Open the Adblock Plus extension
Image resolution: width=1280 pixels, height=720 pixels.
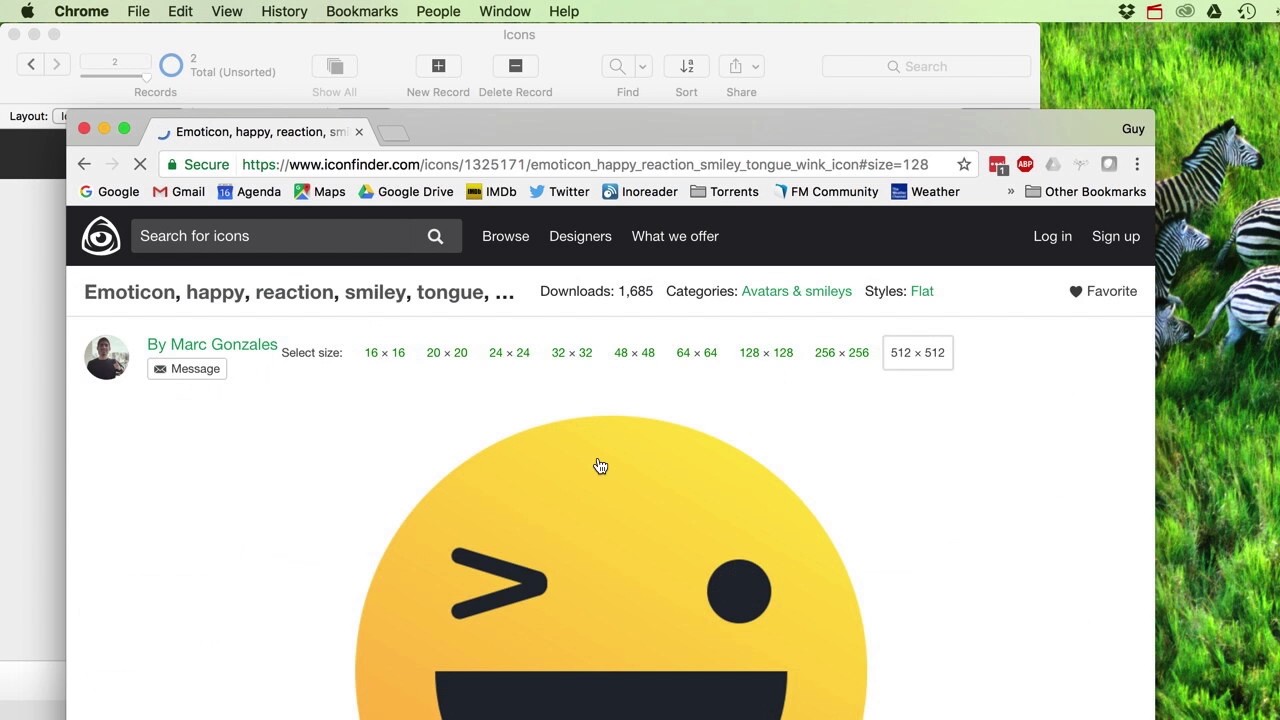pyautogui.click(x=1025, y=164)
